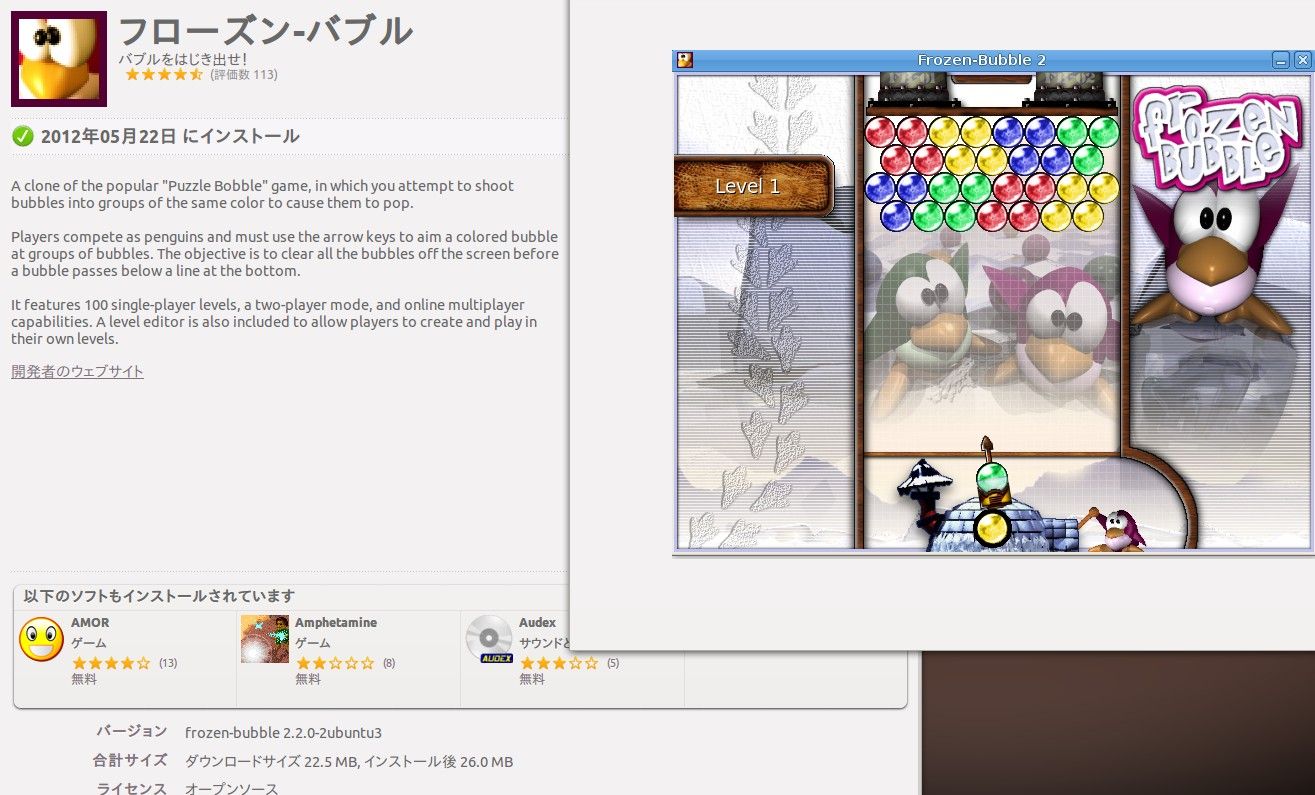Click the yellow next bubble below launcher
Viewport: 1315px width, 795px height.
point(993,526)
